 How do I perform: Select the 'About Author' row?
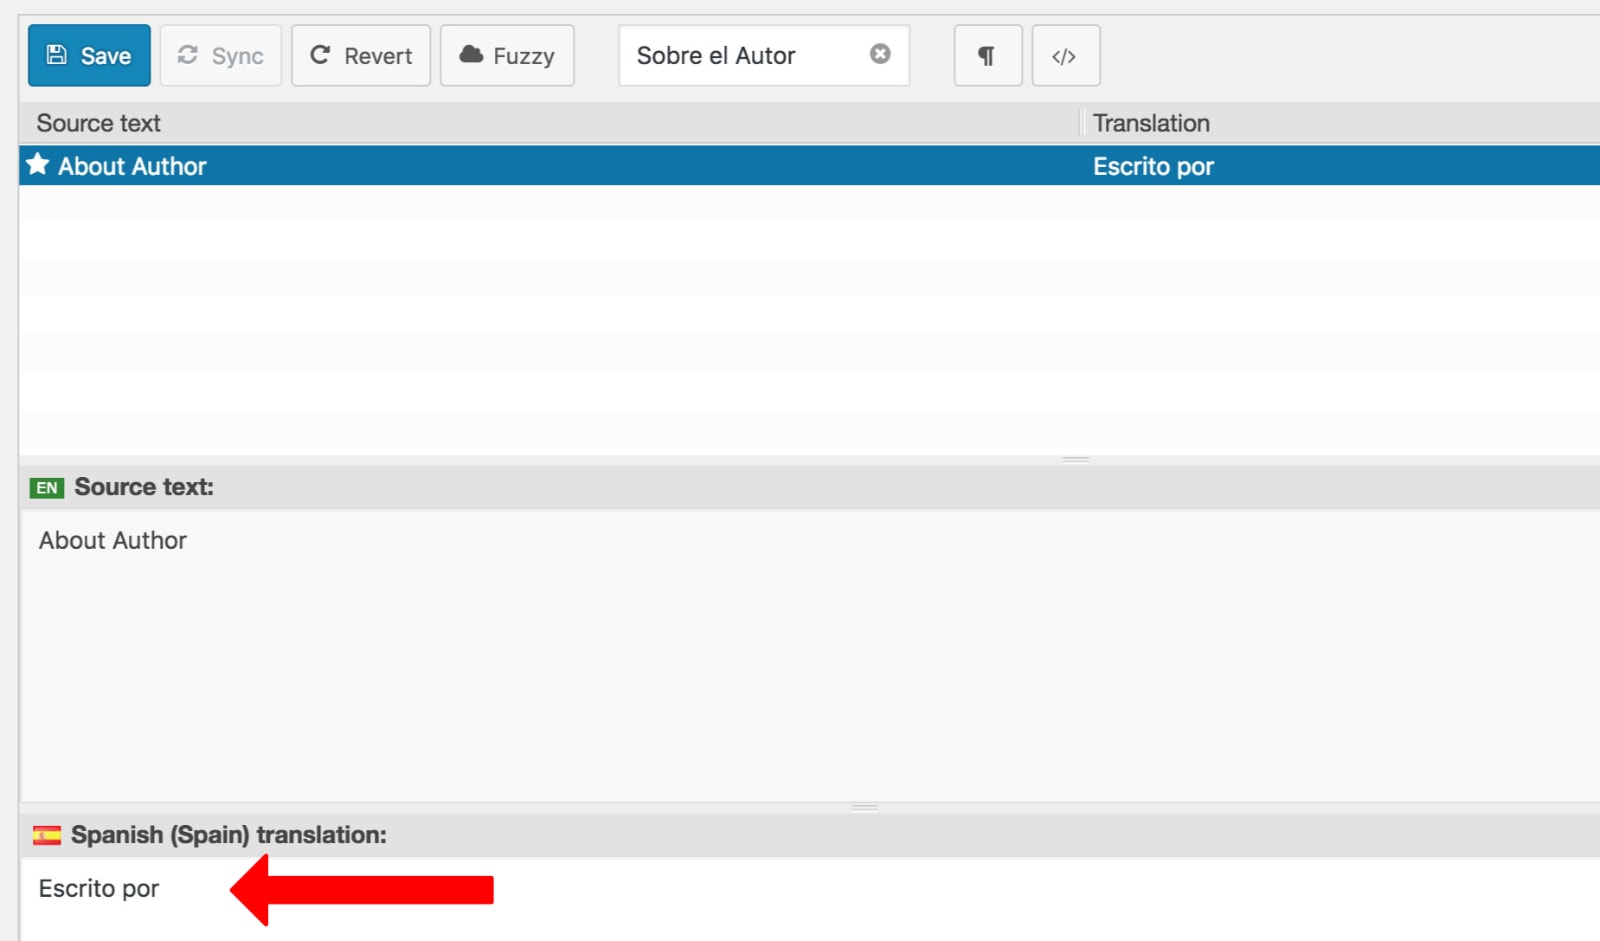(x=809, y=166)
